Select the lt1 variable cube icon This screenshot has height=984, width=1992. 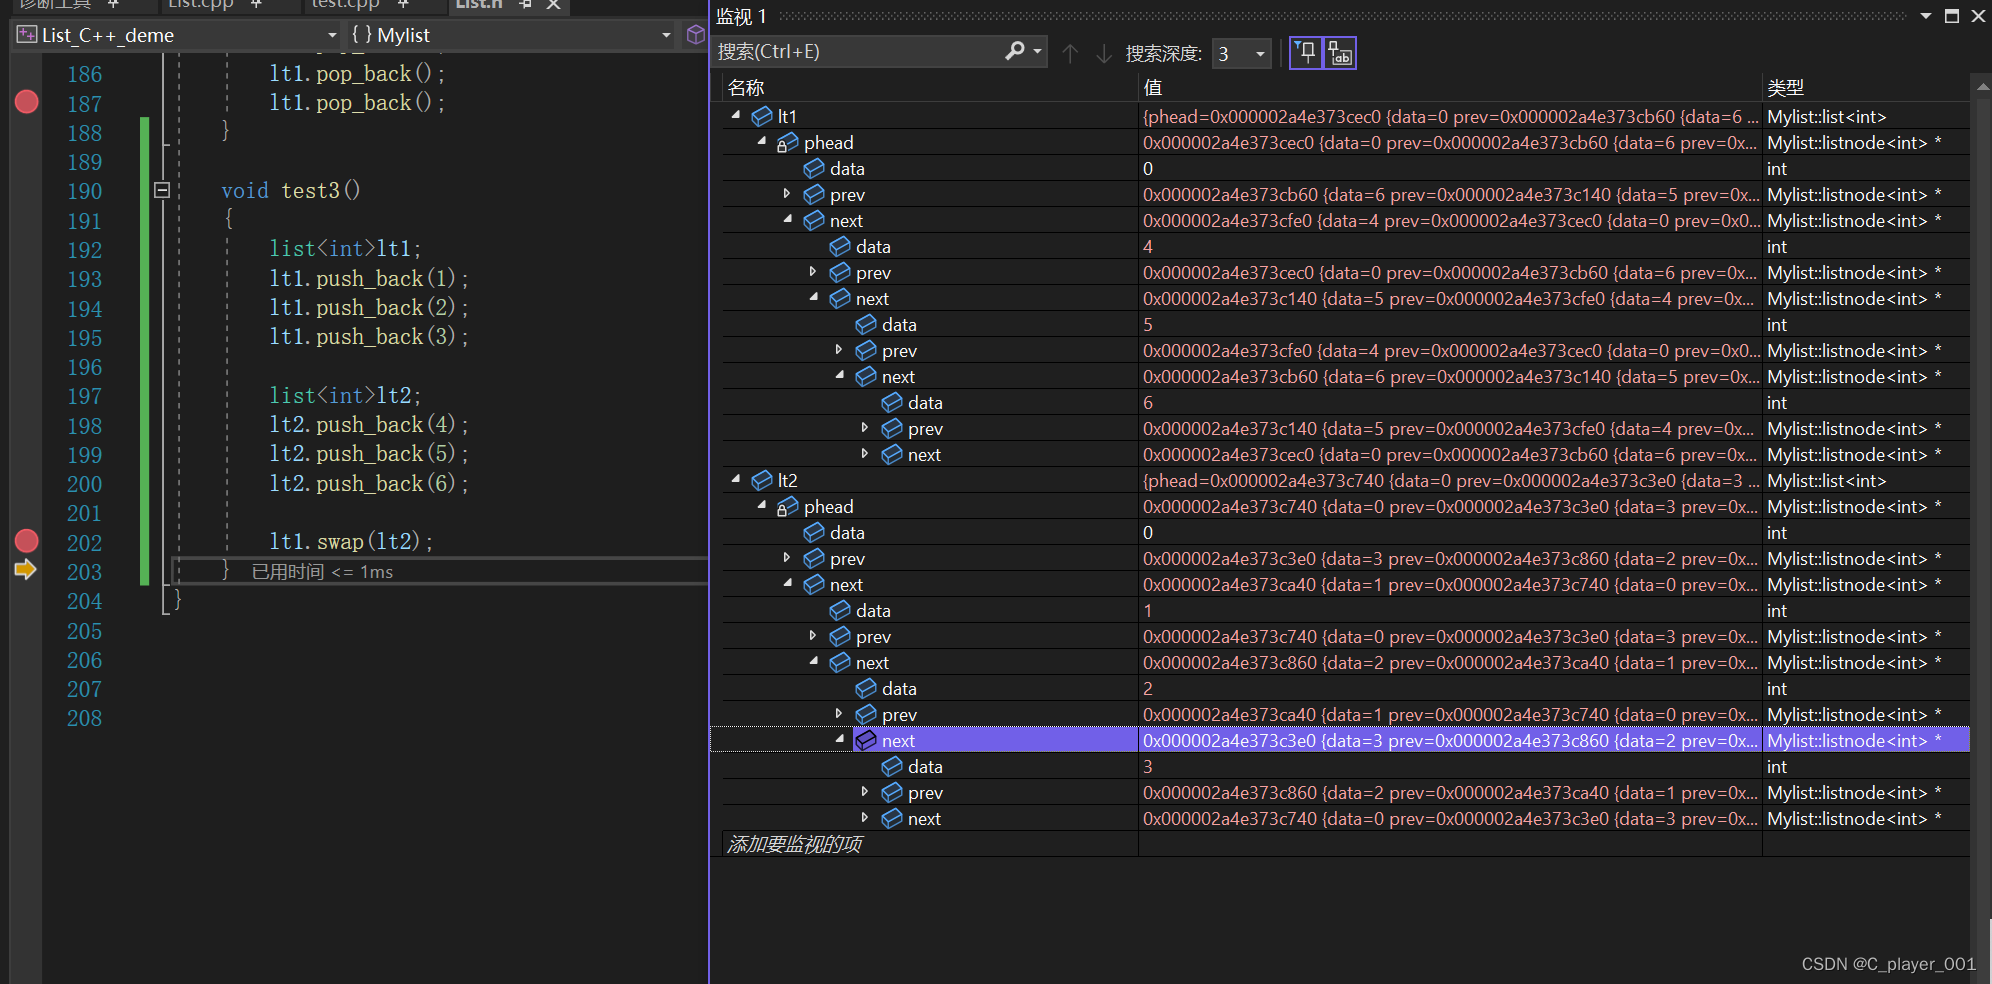(762, 117)
